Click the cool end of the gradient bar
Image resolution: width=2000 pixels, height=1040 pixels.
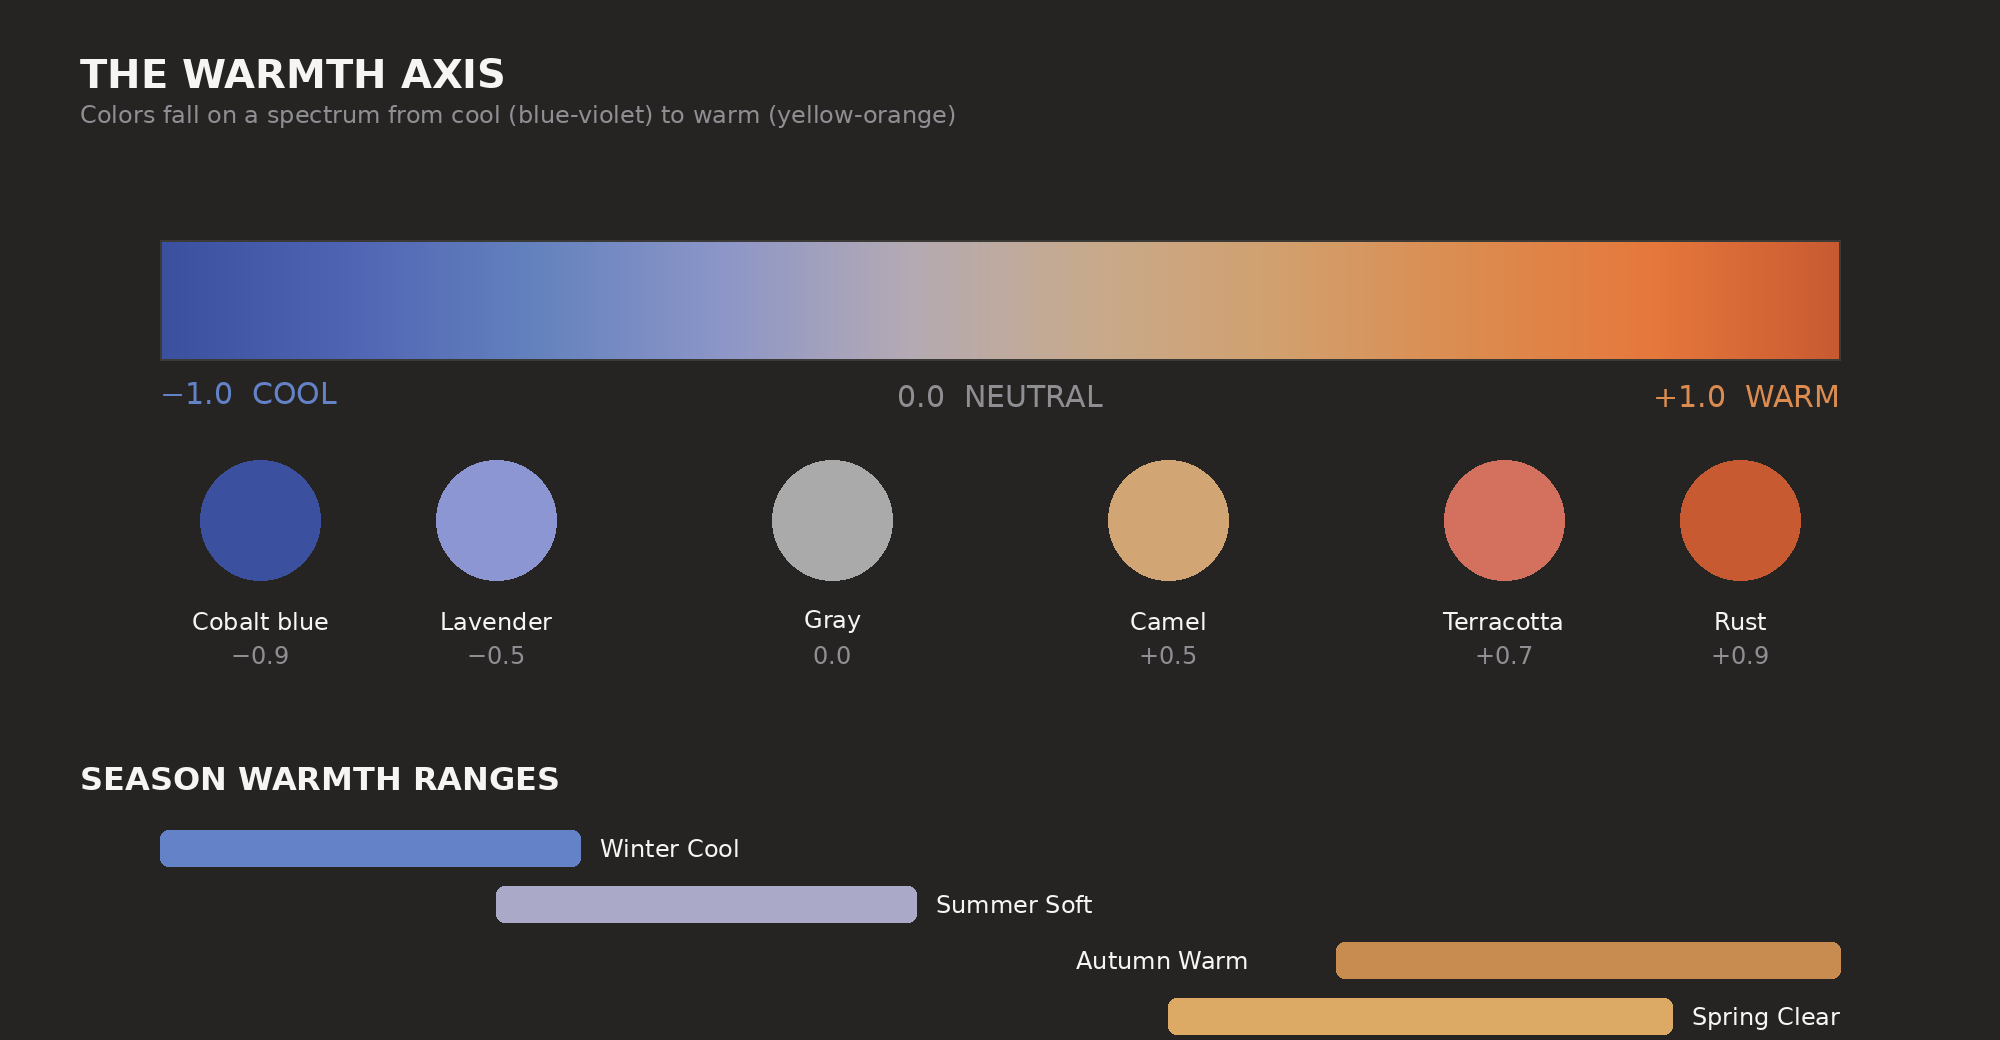[200, 300]
